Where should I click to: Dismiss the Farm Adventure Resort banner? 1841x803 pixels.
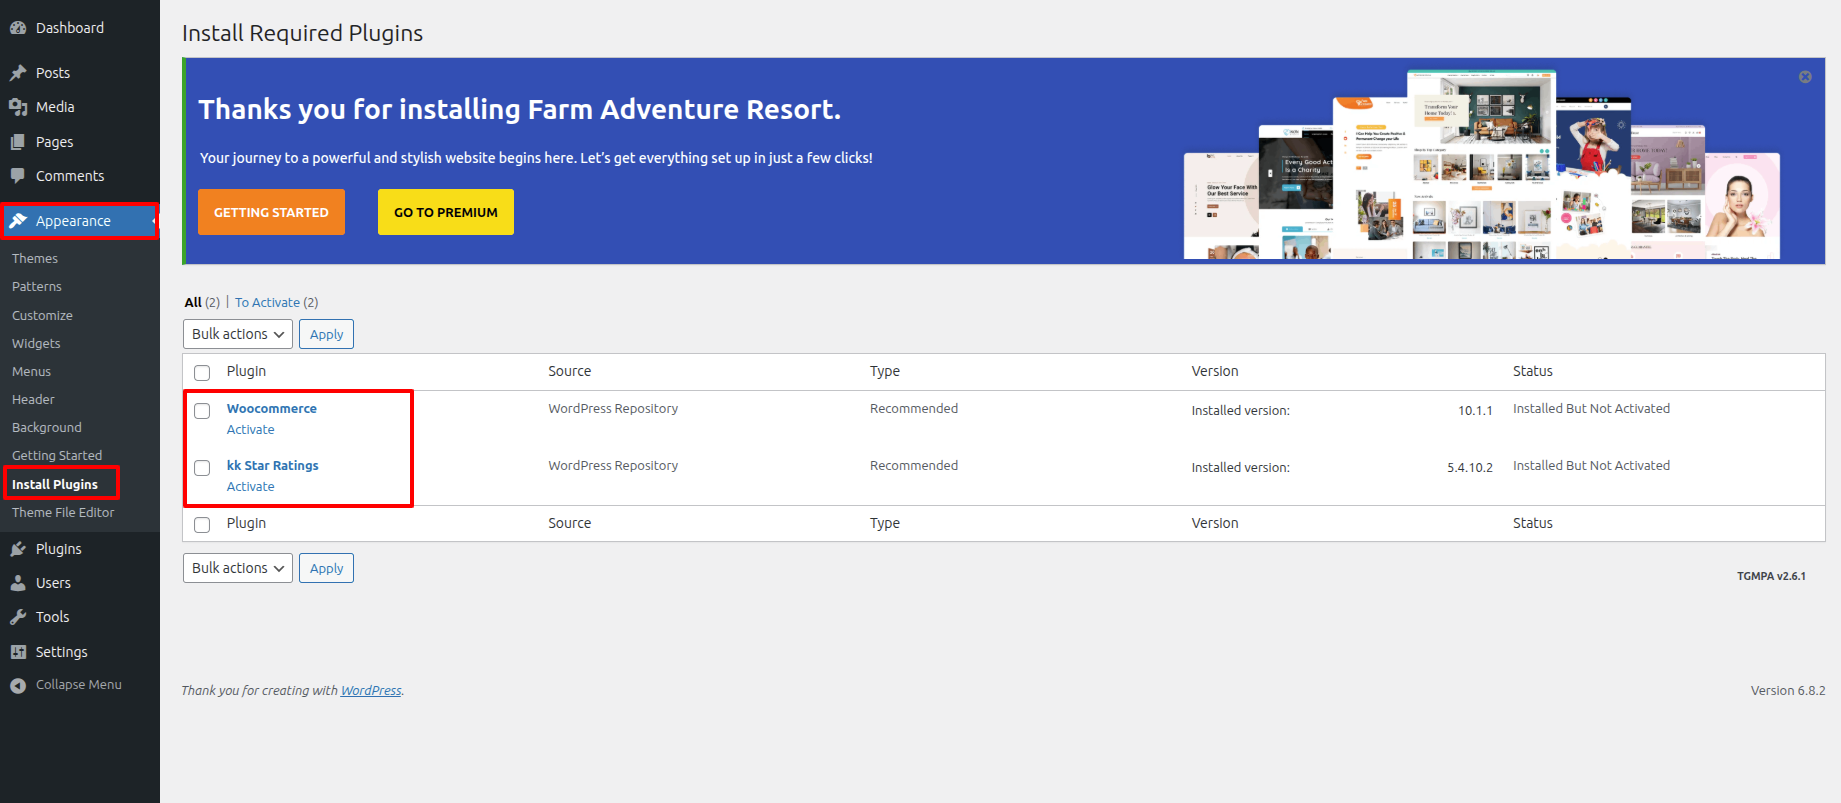1805,77
